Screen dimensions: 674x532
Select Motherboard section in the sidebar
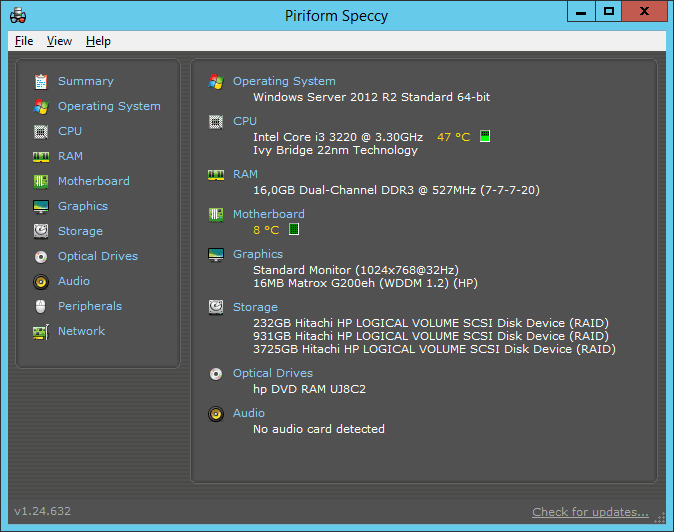click(x=94, y=181)
